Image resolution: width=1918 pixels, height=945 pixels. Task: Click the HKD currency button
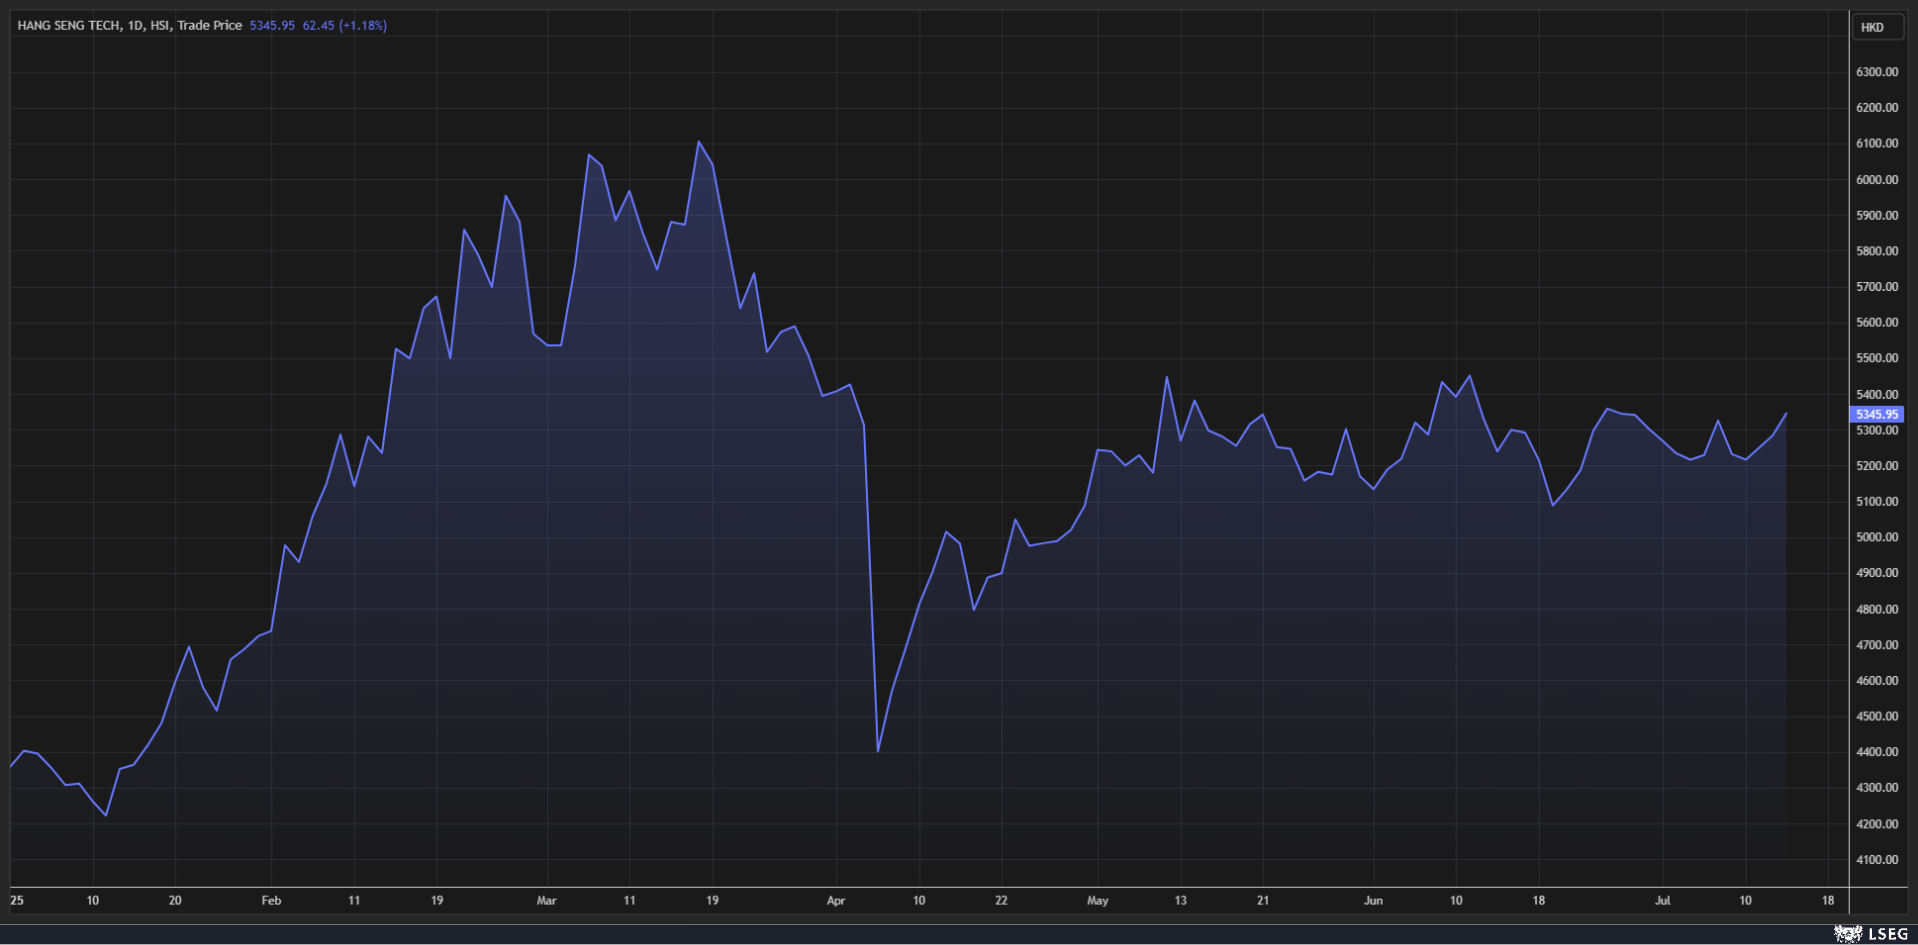coord(1876,27)
